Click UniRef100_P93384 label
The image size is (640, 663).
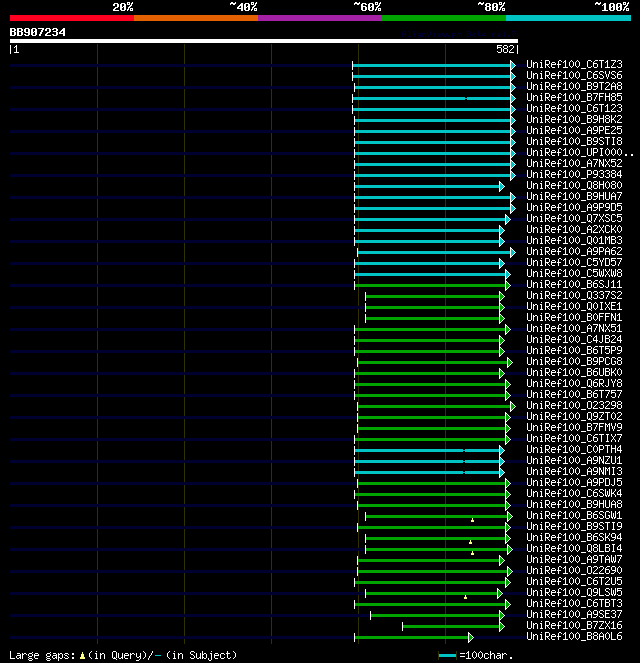click(x=574, y=174)
